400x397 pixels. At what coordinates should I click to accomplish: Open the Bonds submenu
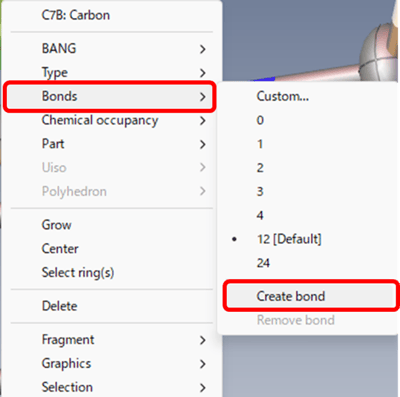coord(111,96)
